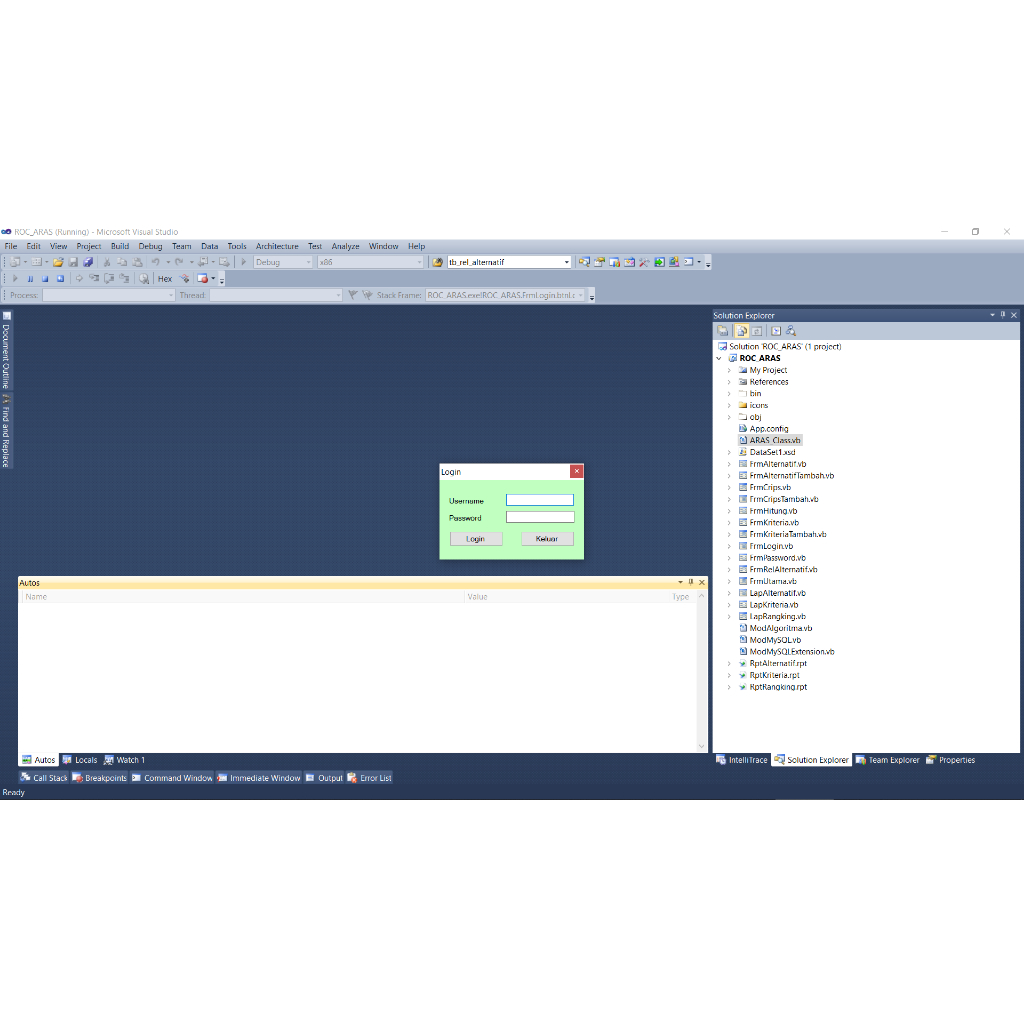Click Refresh icon in Solution Explorer toolbar

(x=757, y=331)
